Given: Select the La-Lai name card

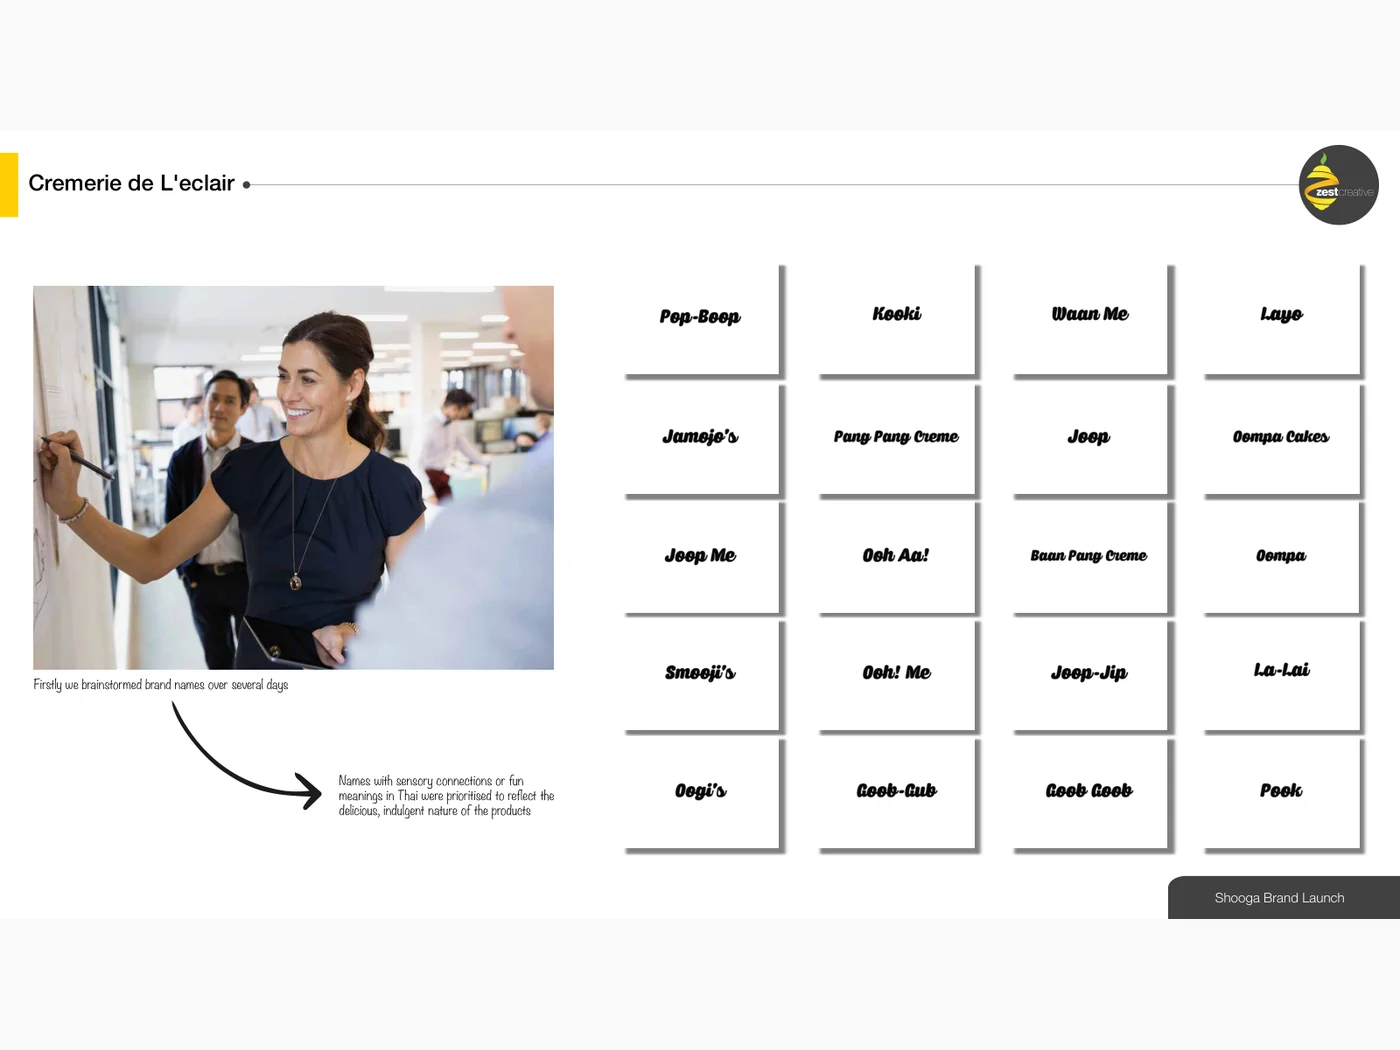Looking at the screenshot, I should pos(1284,676).
